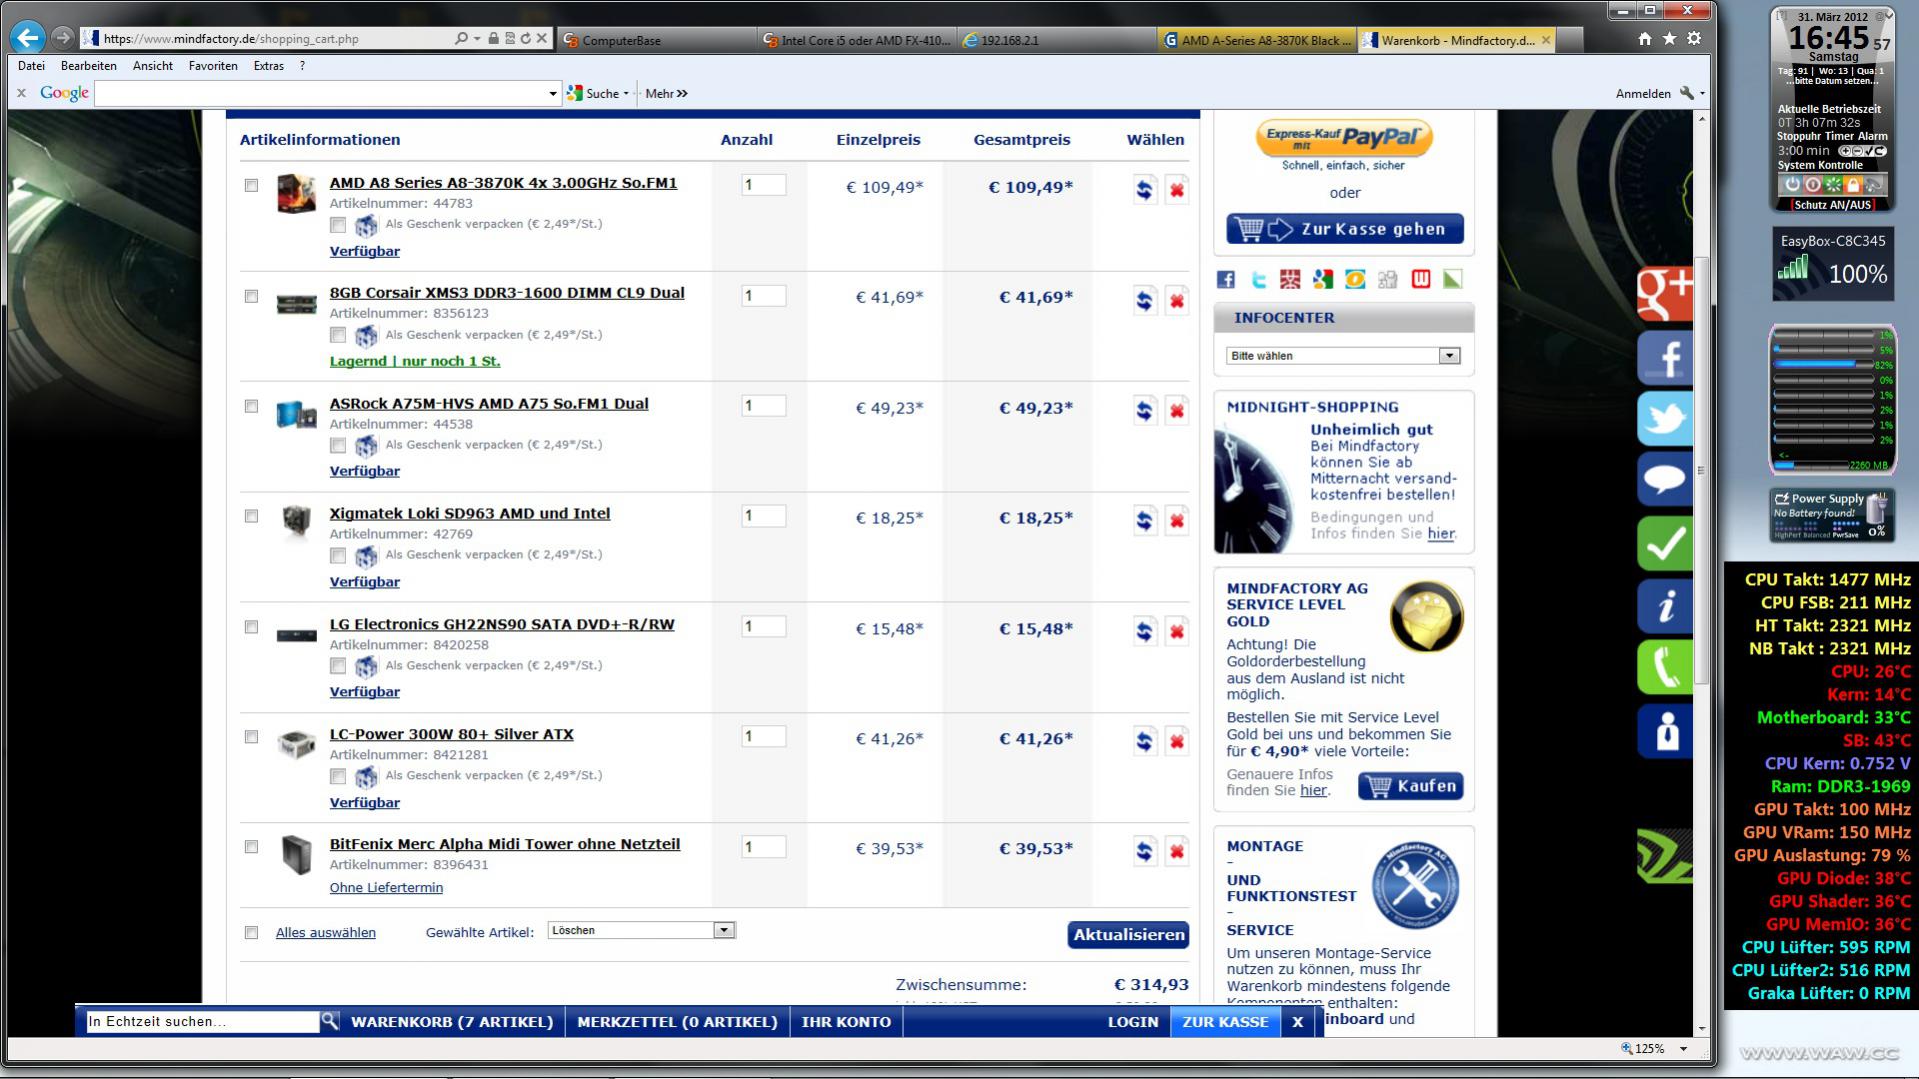Click the green checkmark side button
Image resolution: width=1919 pixels, height=1079 pixels.
(1664, 543)
